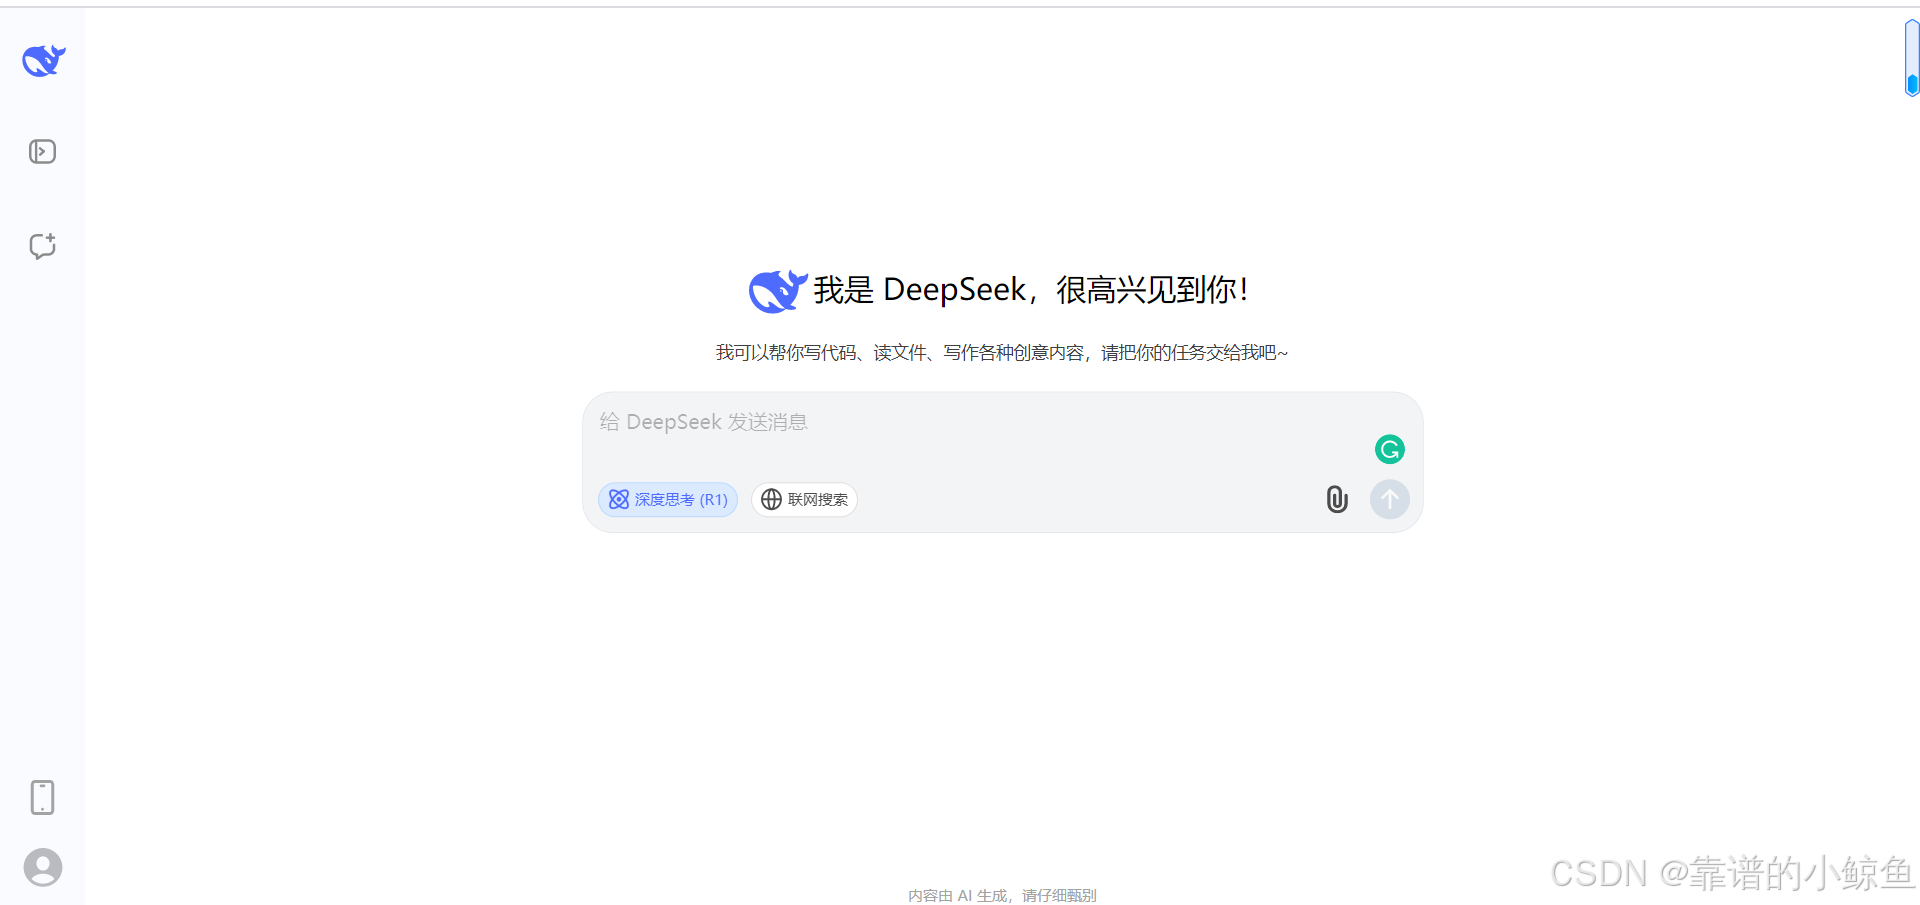Image resolution: width=1920 pixels, height=905 pixels.
Task: Open the user profile avatar
Action: click(x=43, y=867)
